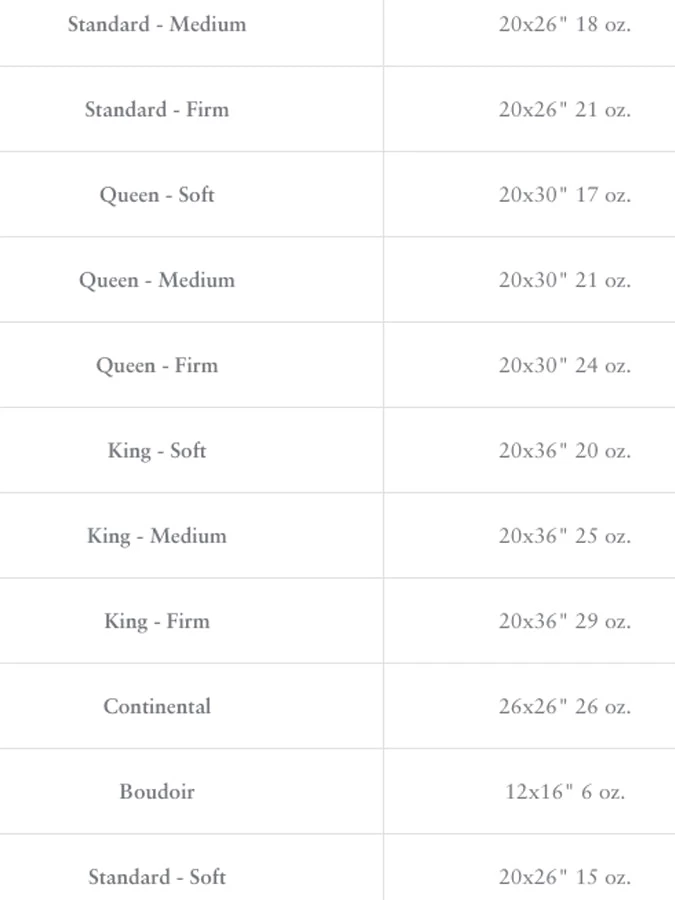Click the Continental row label
This screenshot has width=675, height=900.
(x=157, y=706)
